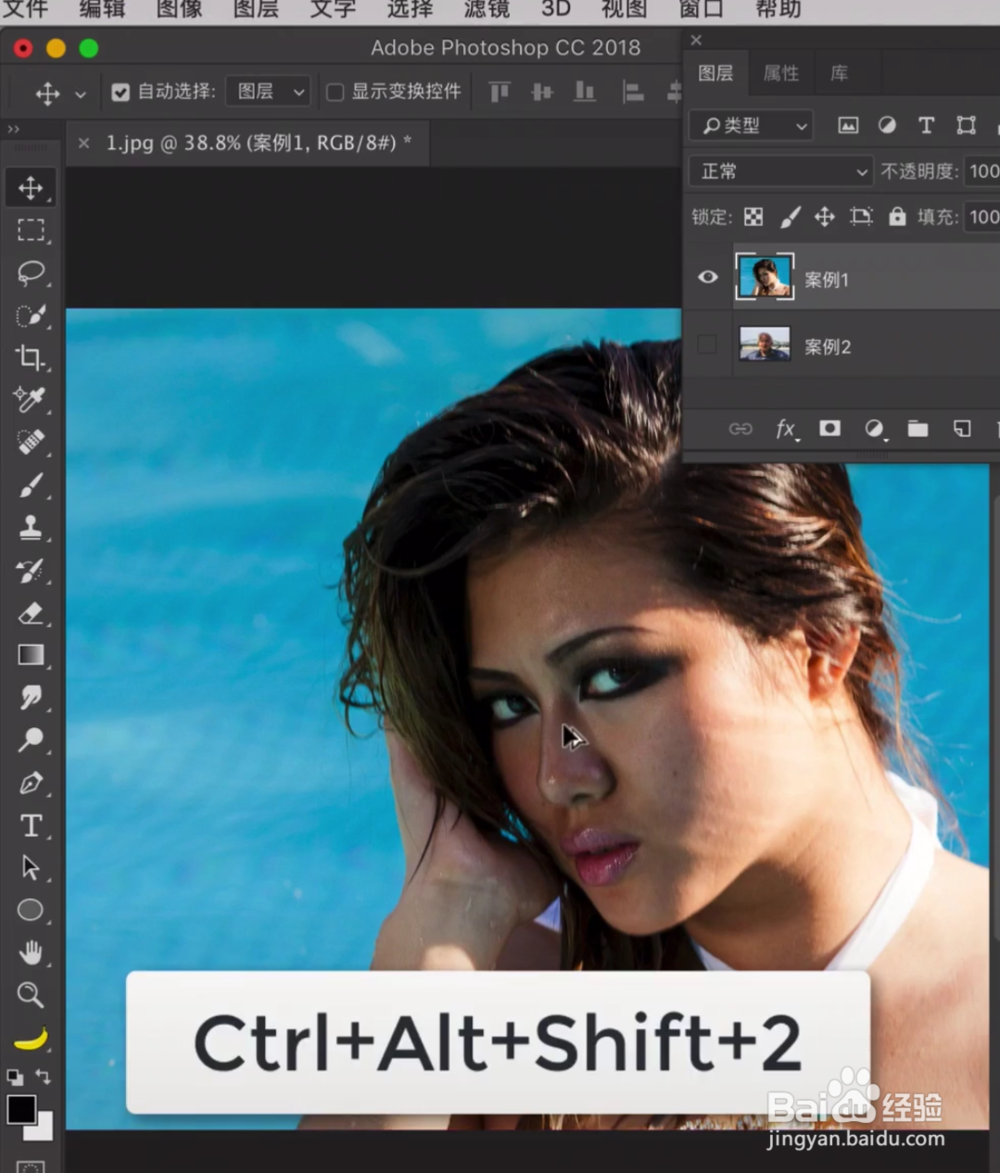Select the Rectangular Marquee tool
1000x1173 pixels.
31,230
